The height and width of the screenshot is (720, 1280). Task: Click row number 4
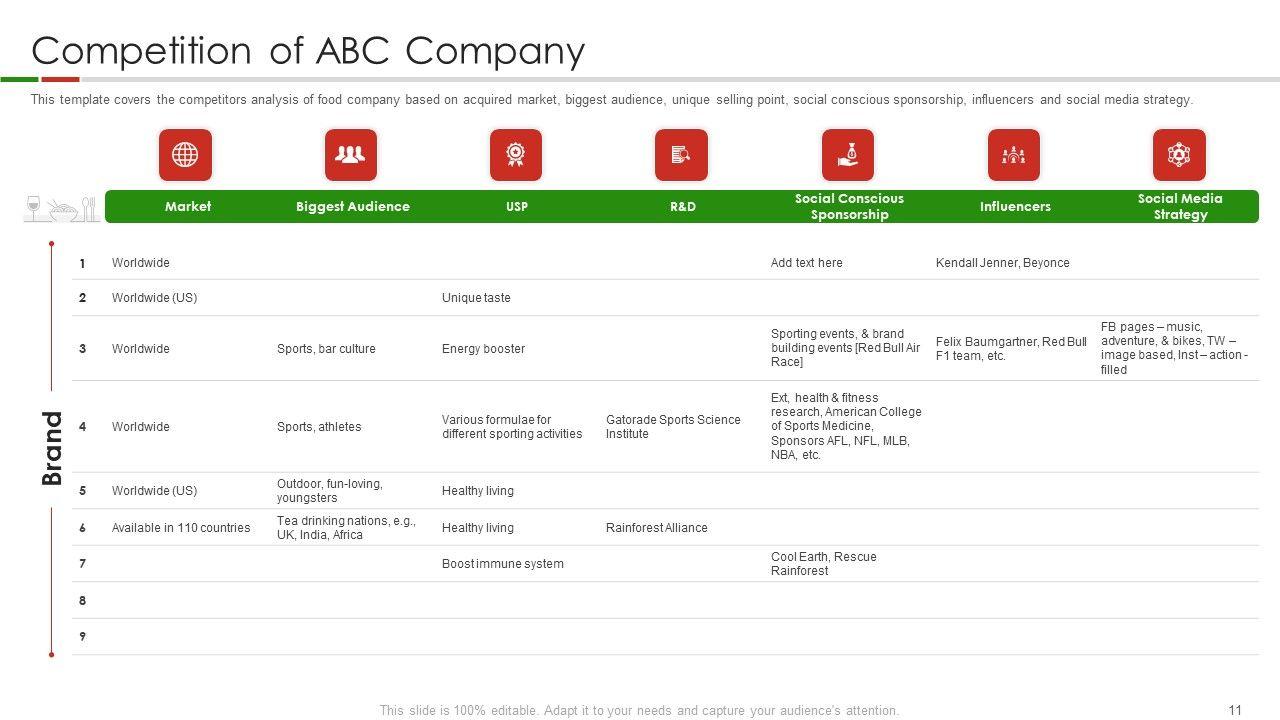pyautogui.click(x=82, y=427)
